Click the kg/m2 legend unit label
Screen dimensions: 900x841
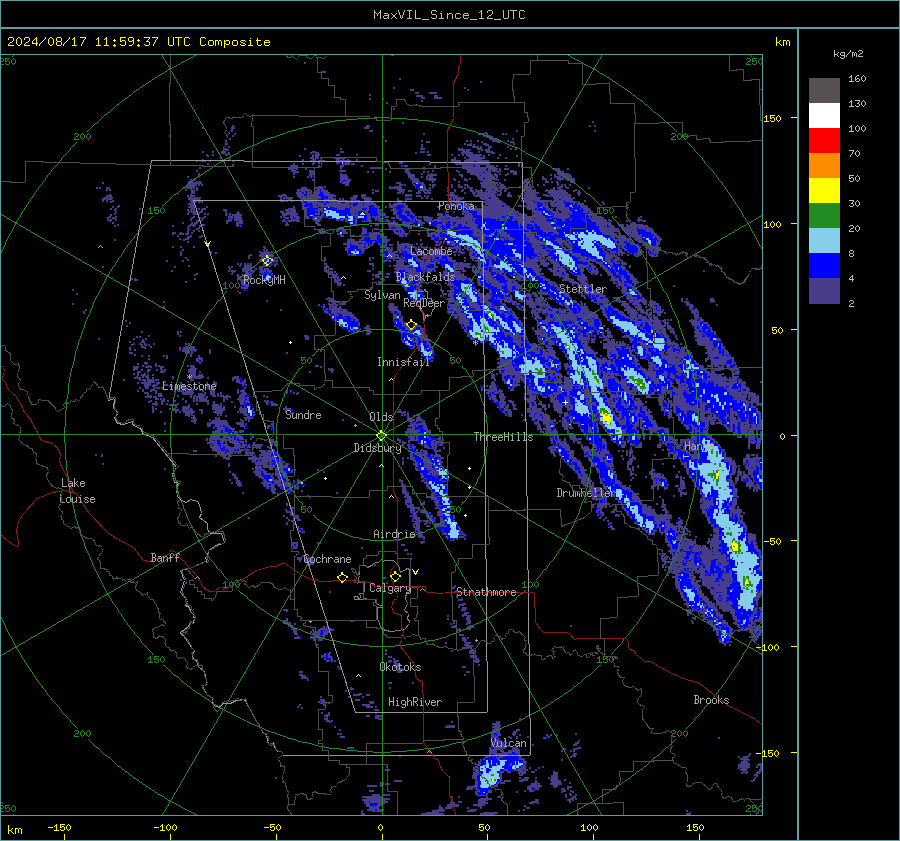(848, 54)
